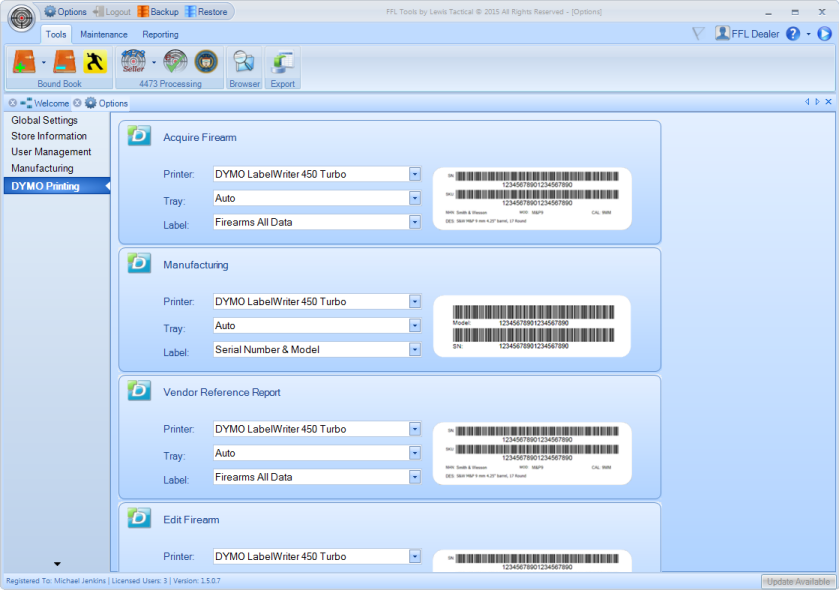Open the dropdown arrow beside the Seller icon

154,63
